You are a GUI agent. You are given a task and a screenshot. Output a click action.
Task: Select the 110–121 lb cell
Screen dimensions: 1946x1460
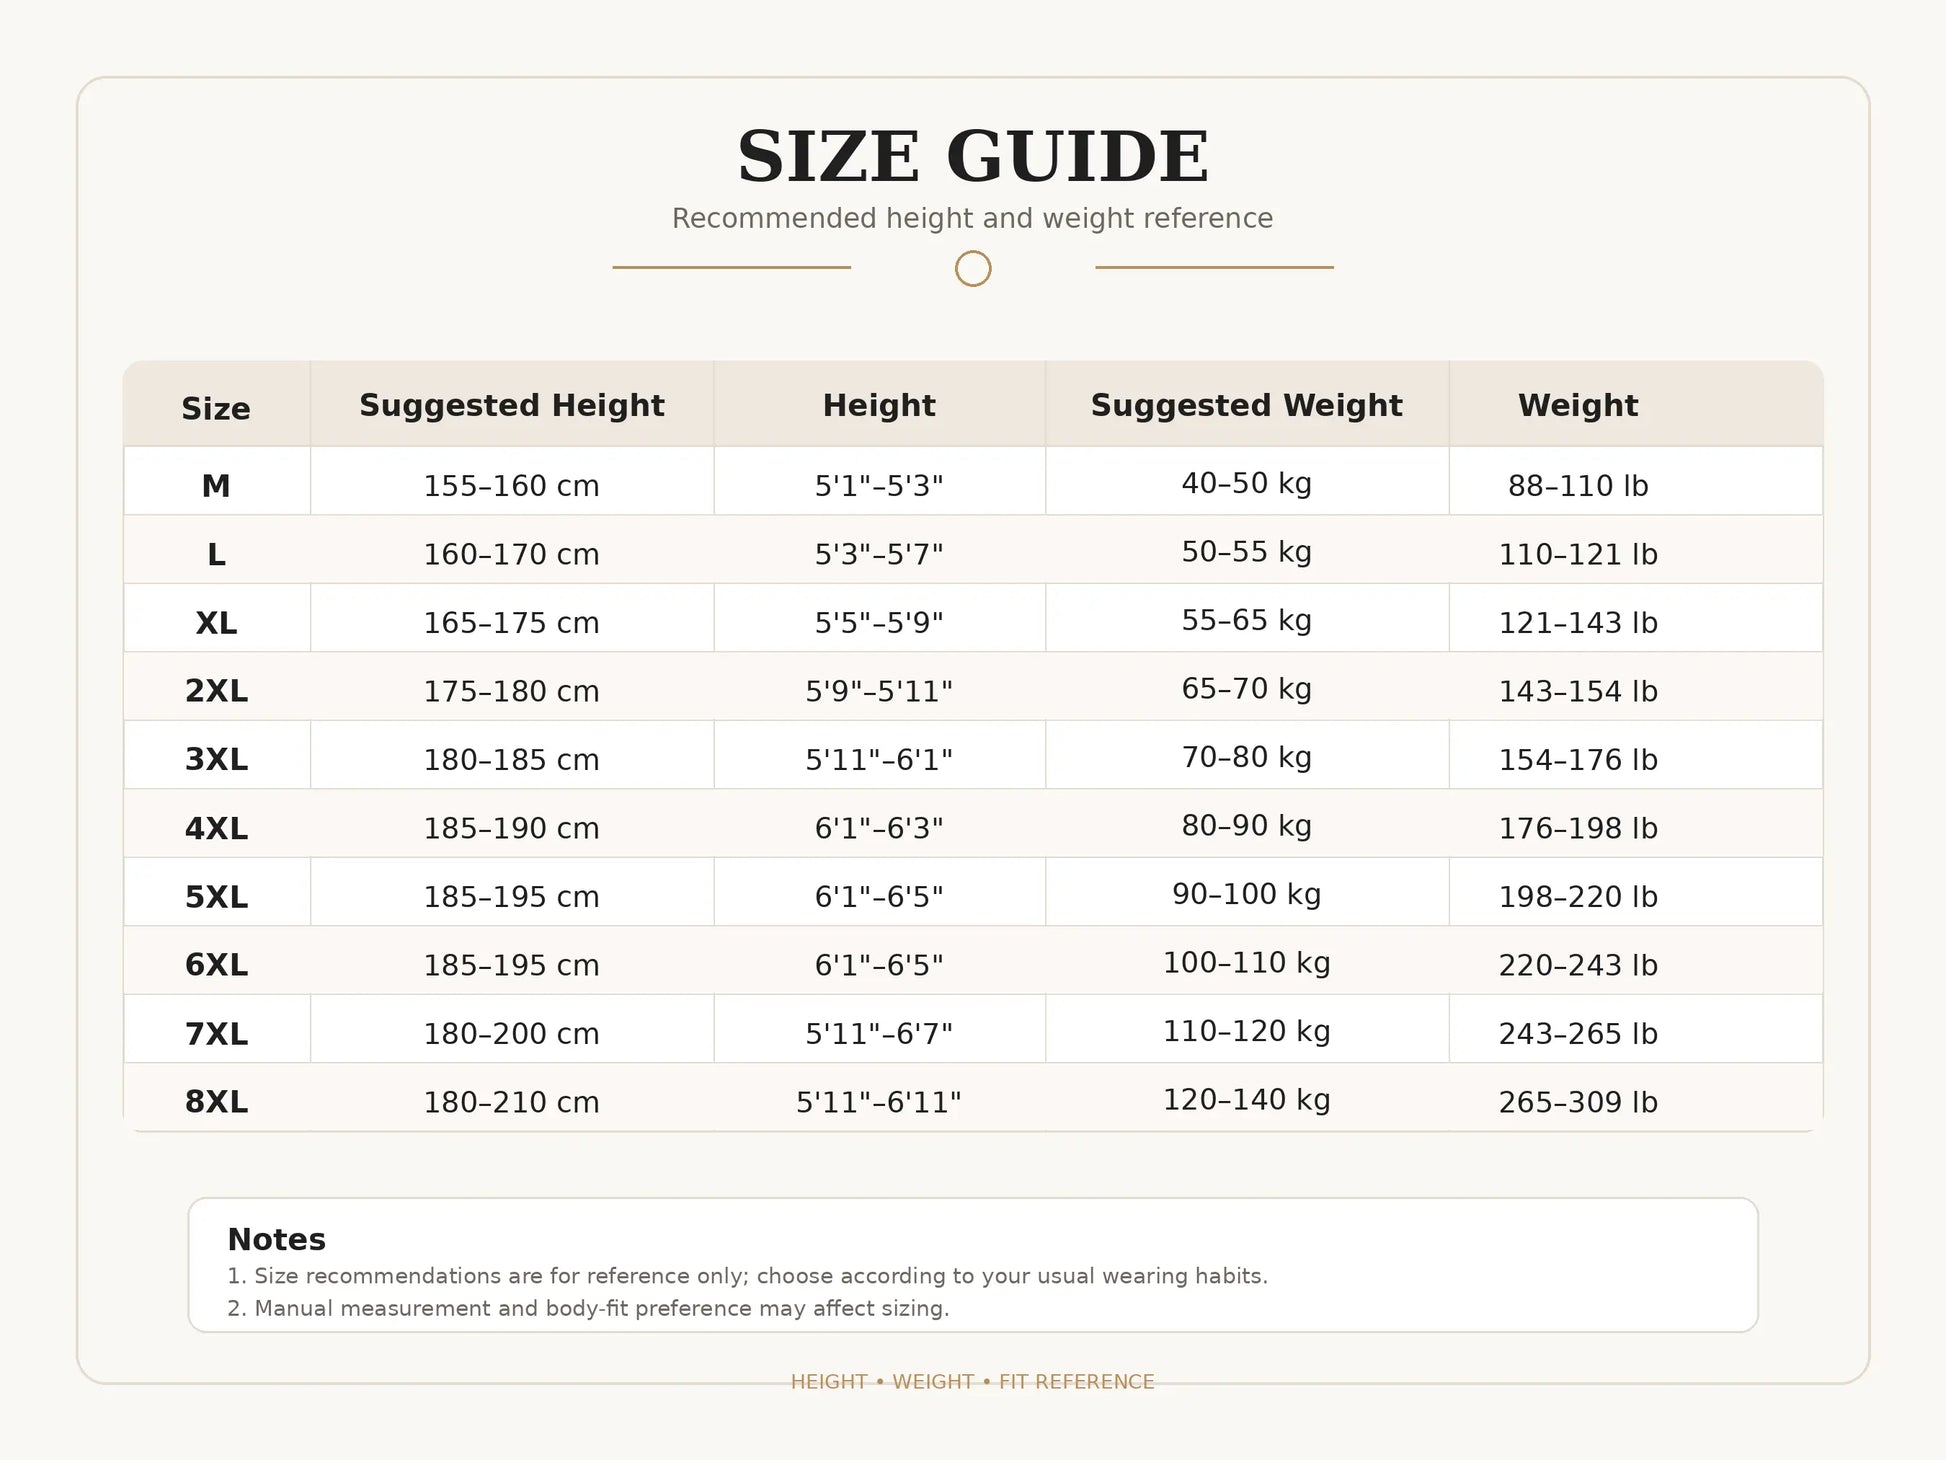1578,554
